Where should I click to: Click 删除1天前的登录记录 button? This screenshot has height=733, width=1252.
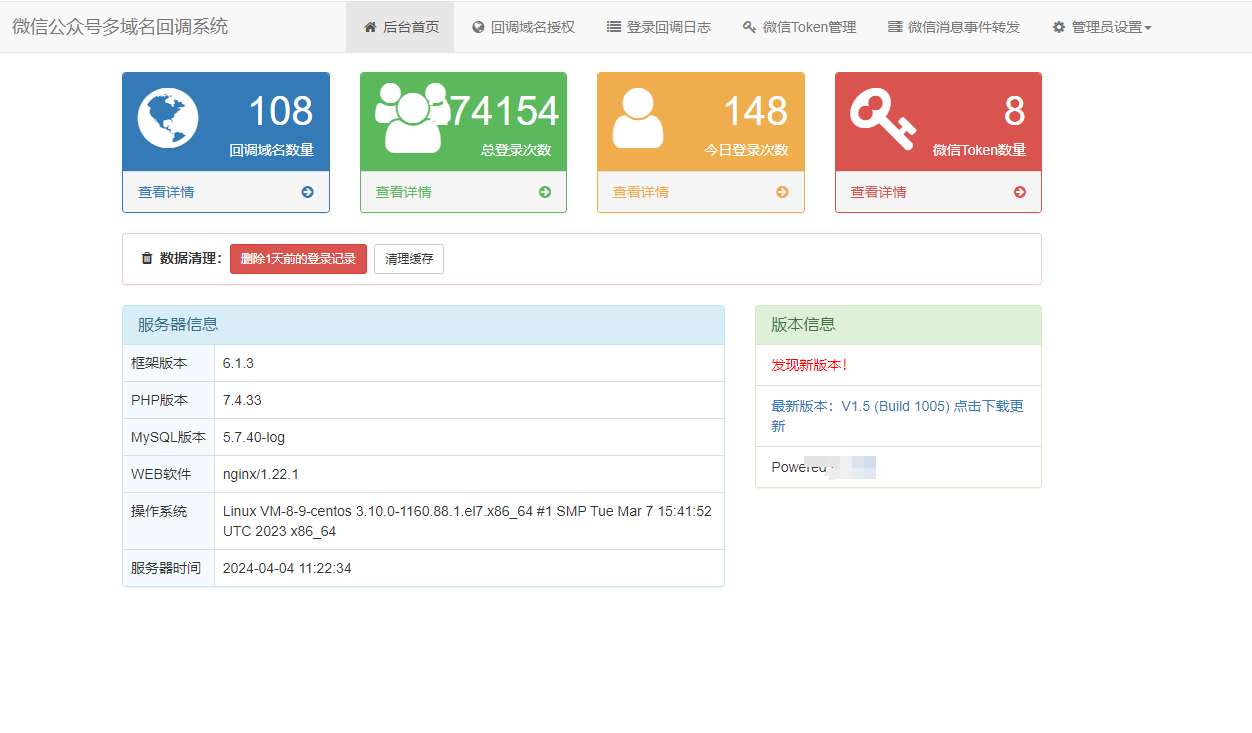299,259
